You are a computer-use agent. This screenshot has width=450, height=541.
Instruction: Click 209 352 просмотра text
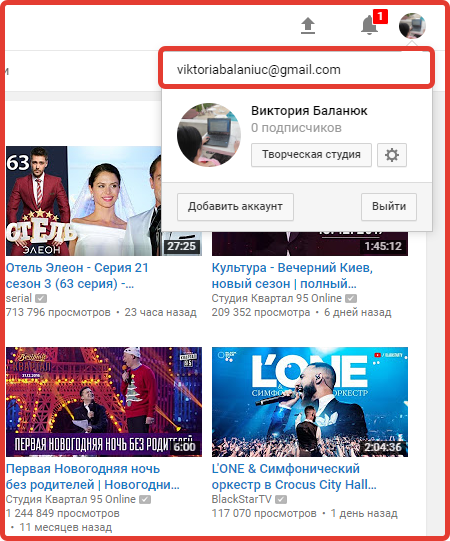point(261,312)
